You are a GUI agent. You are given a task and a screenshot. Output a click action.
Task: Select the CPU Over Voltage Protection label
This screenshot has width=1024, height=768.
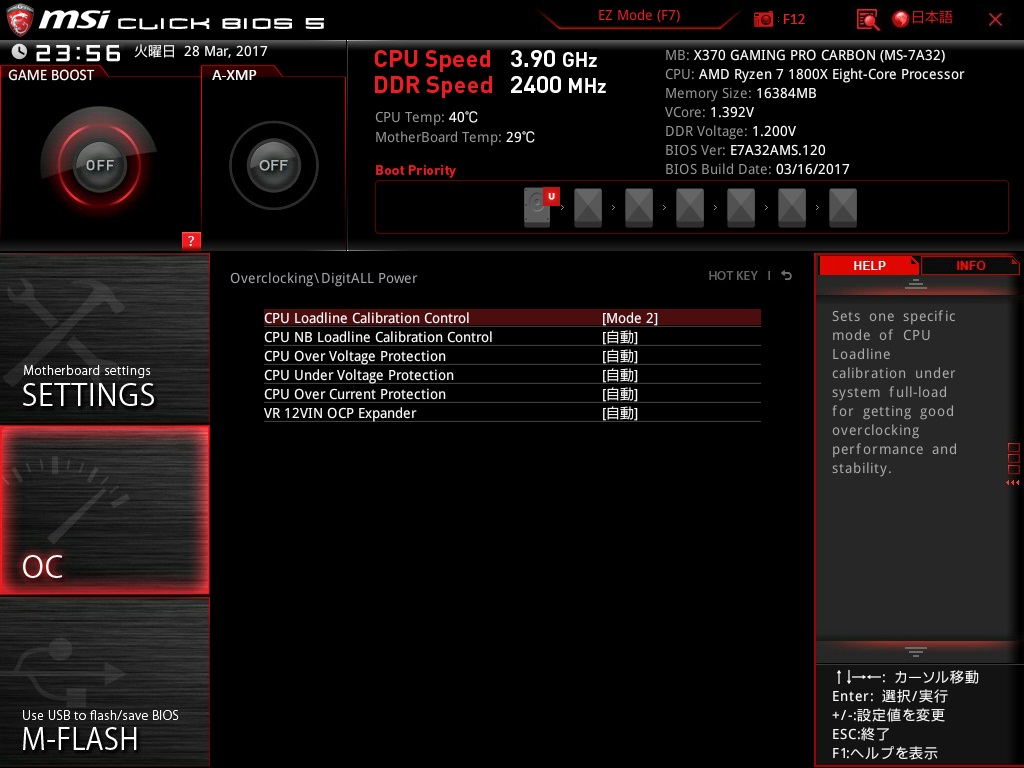(355, 356)
